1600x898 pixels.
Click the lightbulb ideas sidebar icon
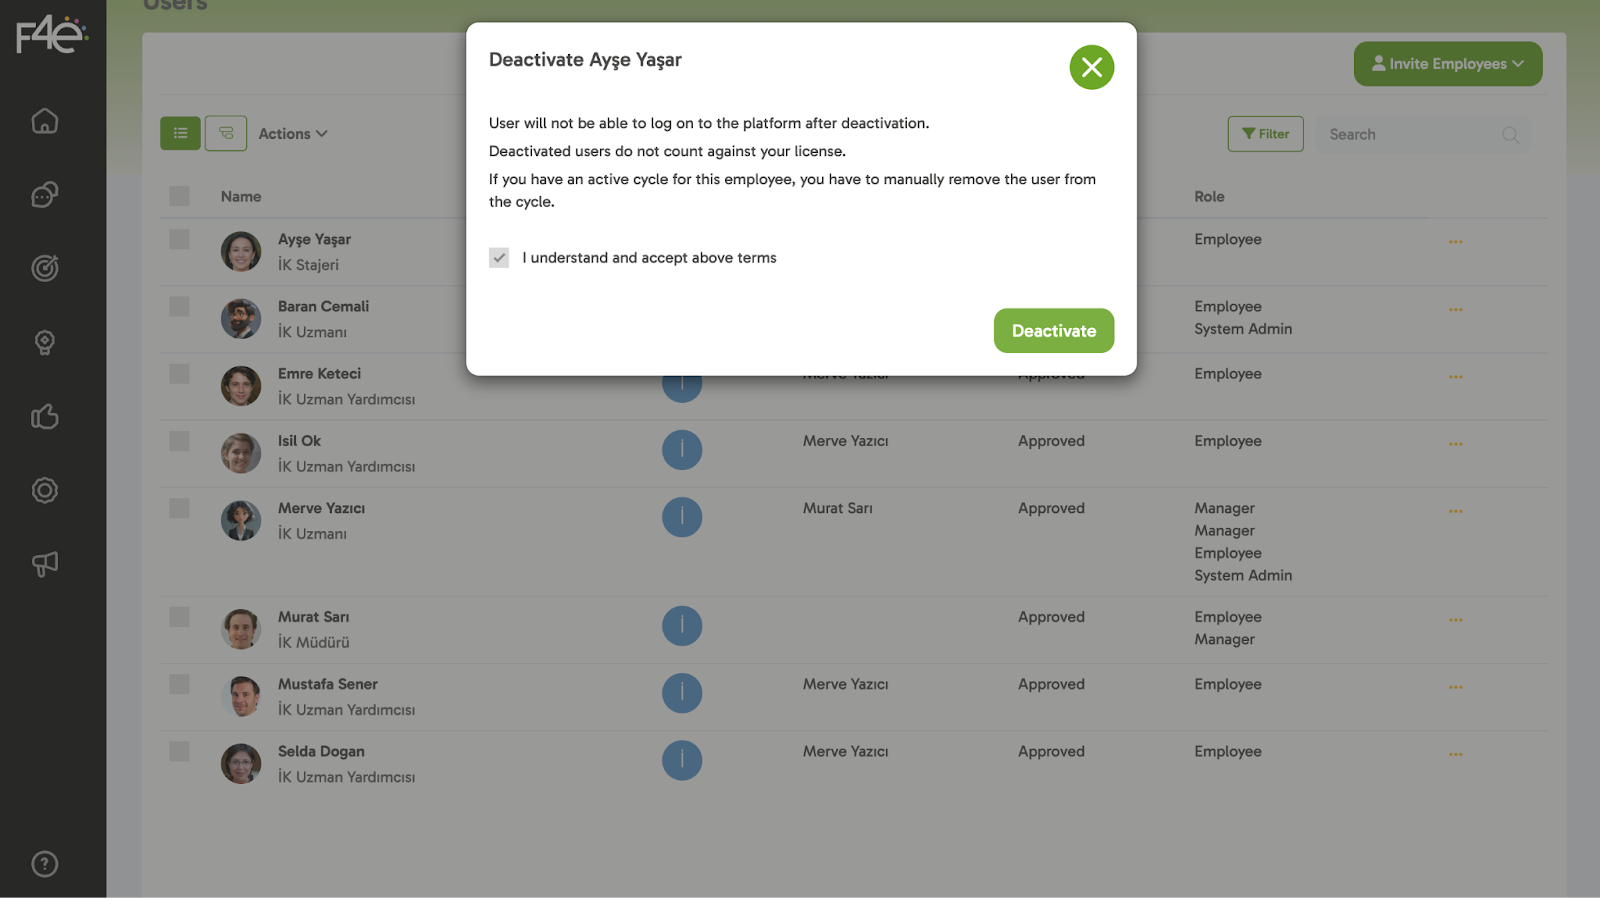coord(45,342)
